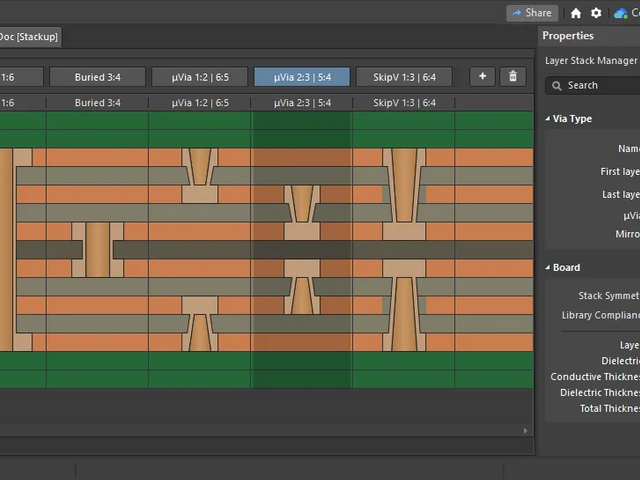This screenshot has height=480, width=640.
Task: Click the lower SkipV 6:4 drawing
Action: (x=404, y=305)
